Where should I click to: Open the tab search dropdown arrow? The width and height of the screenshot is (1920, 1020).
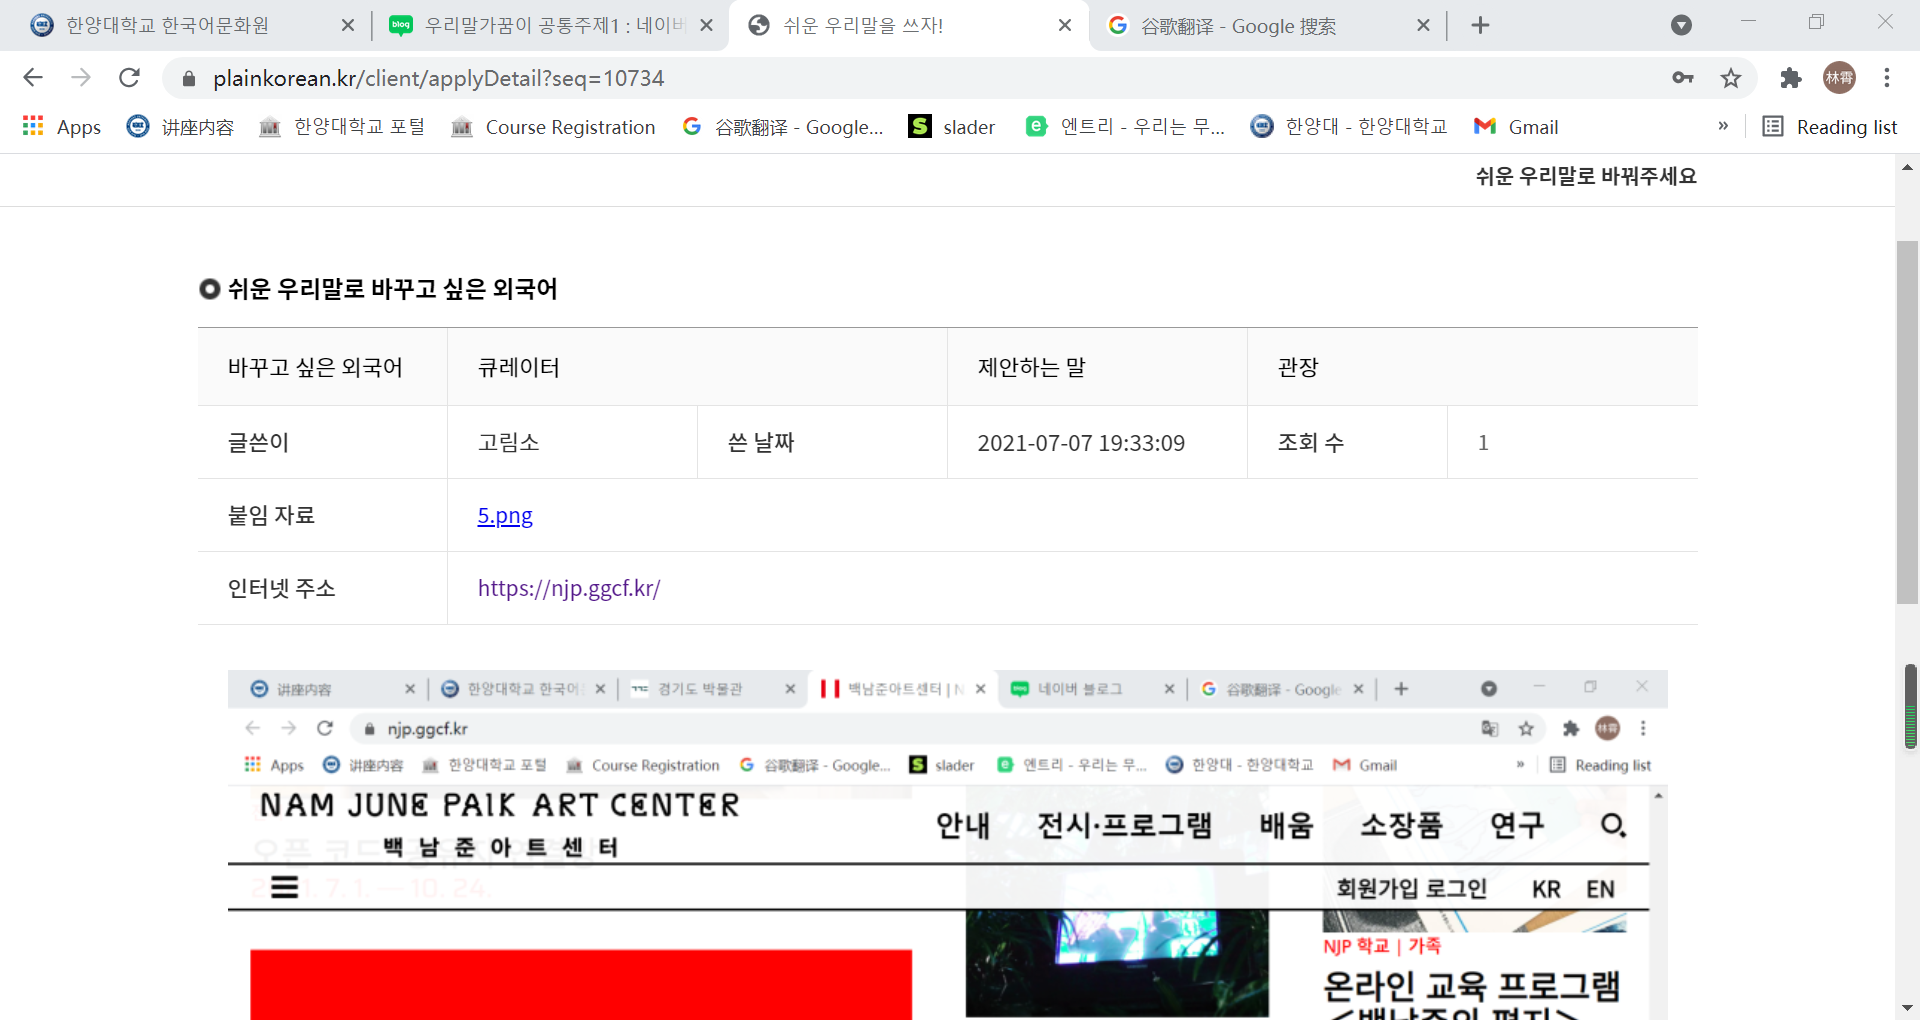click(x=1681, y=25)
